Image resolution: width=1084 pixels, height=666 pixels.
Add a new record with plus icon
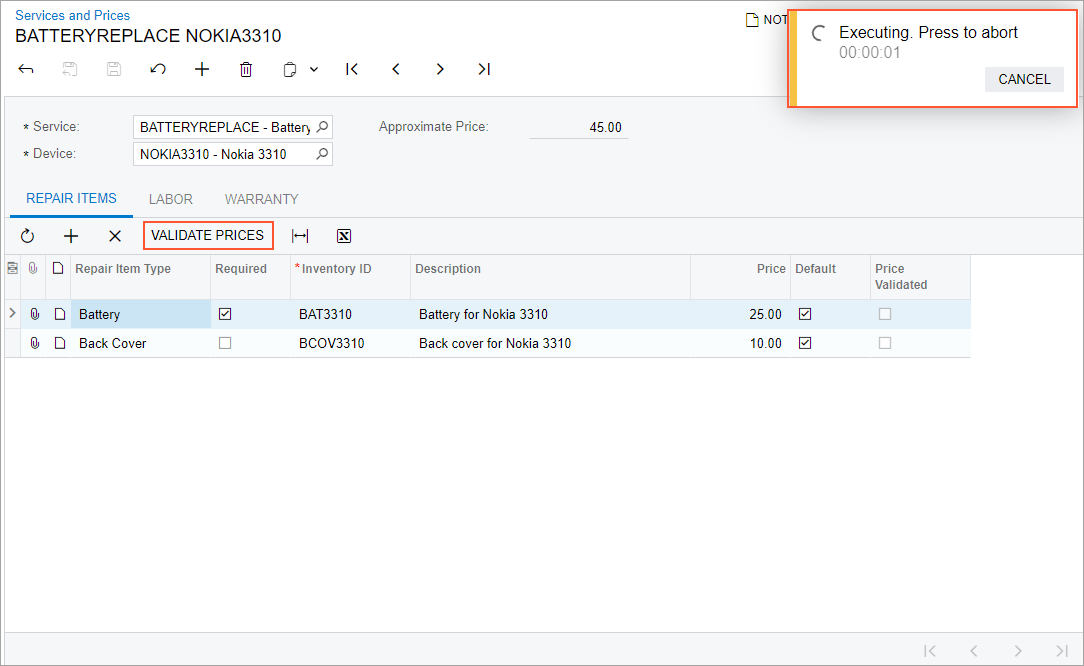202,69
